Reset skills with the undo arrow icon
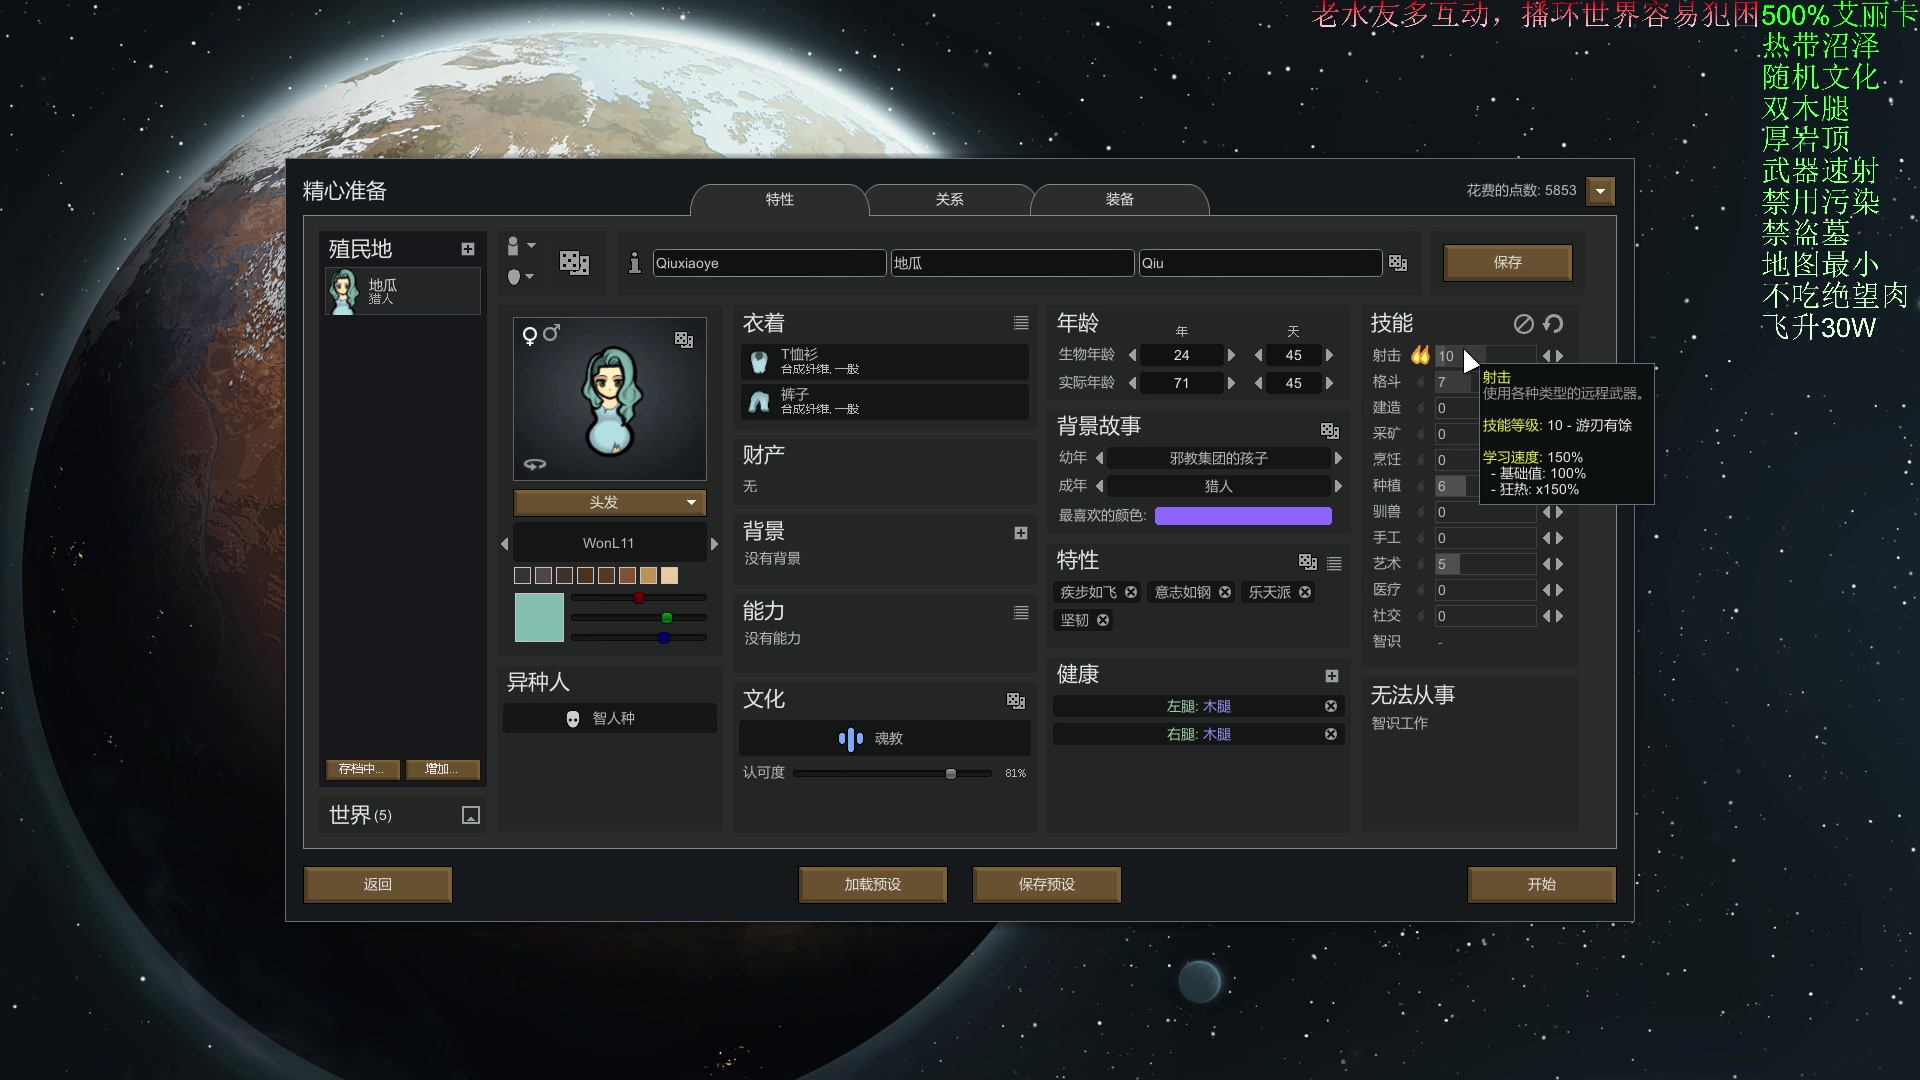Viewport: 1920px width, 1080px height. pos(1553,323)
